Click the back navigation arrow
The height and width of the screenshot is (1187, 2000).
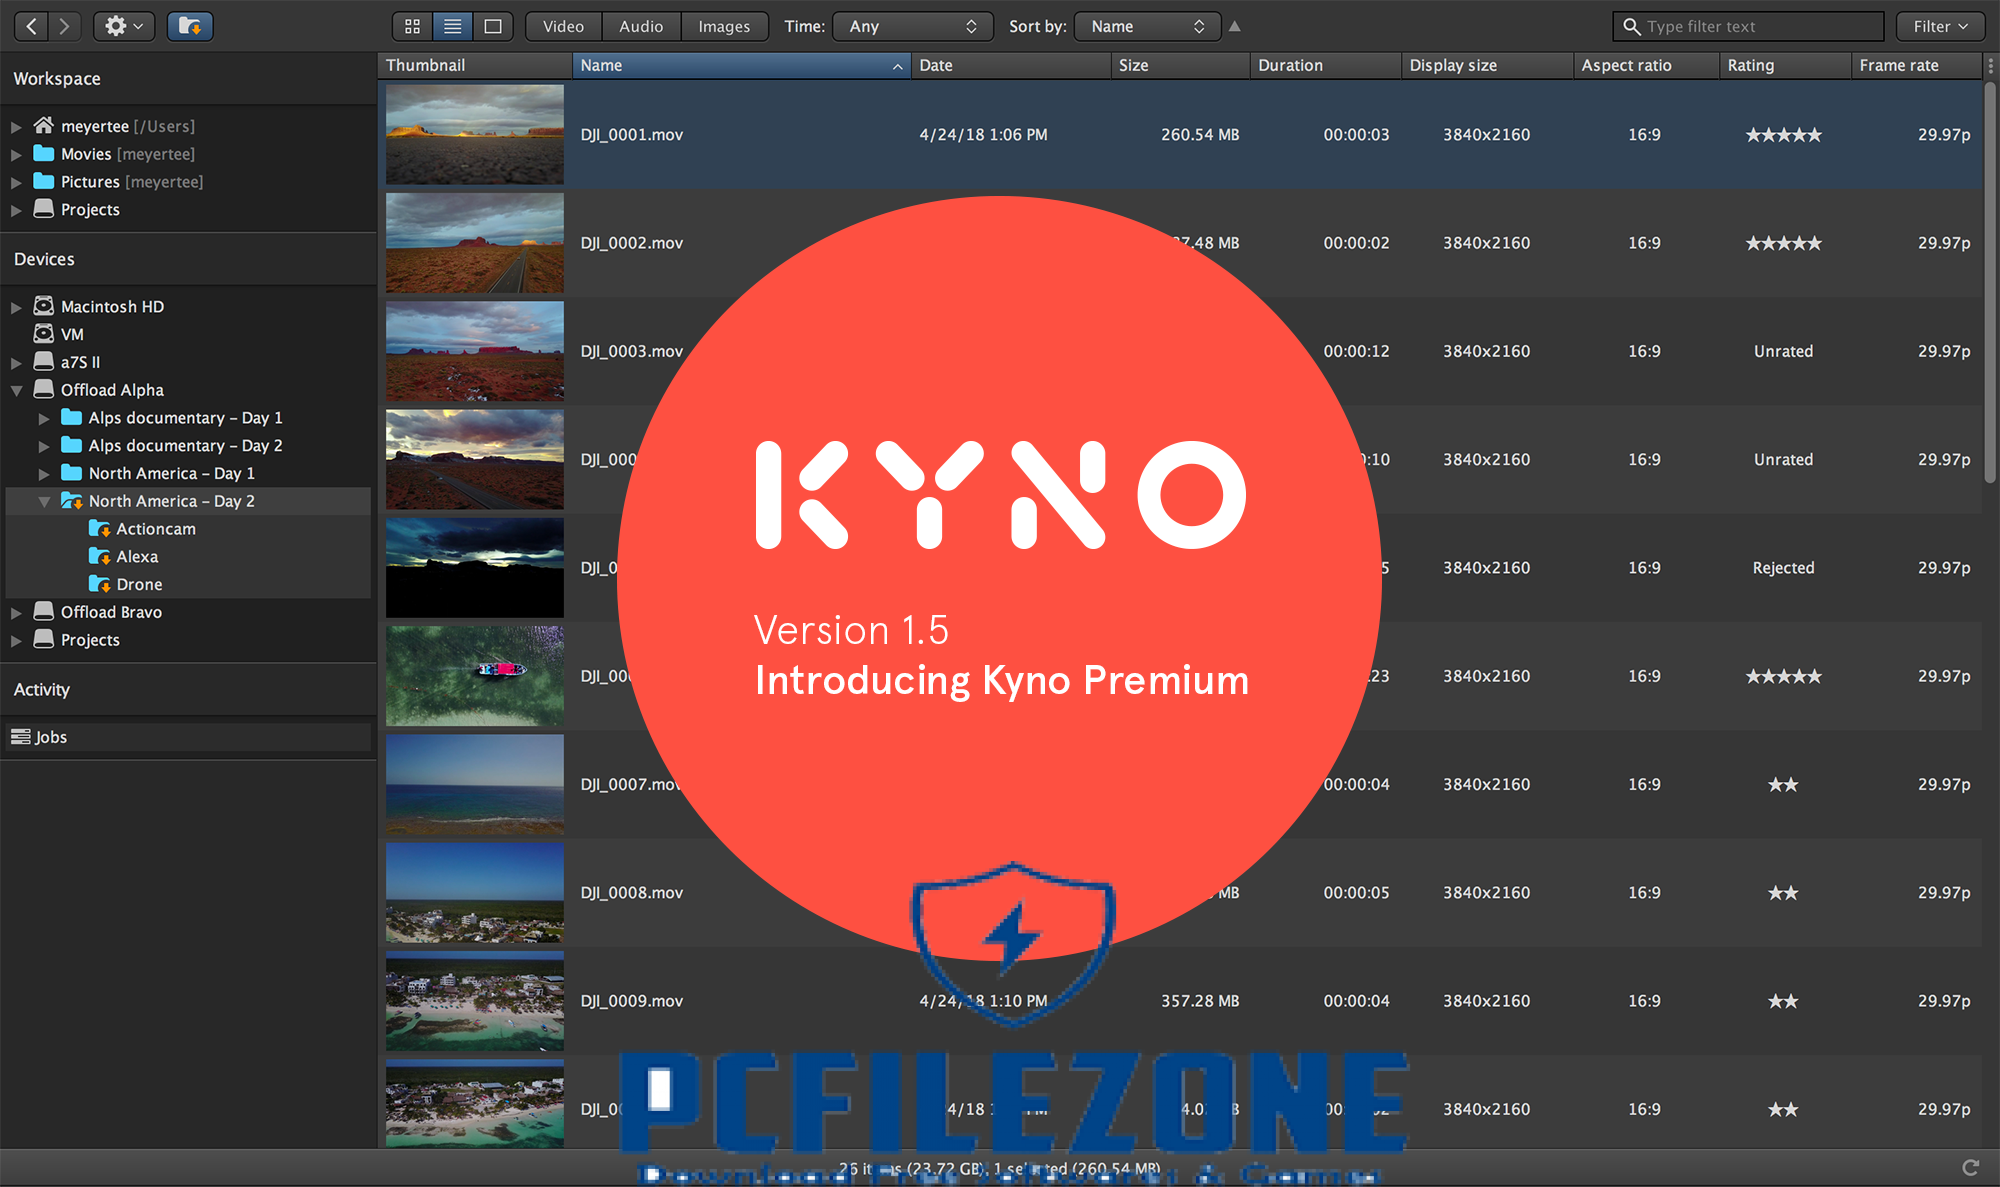coord(32,26)
